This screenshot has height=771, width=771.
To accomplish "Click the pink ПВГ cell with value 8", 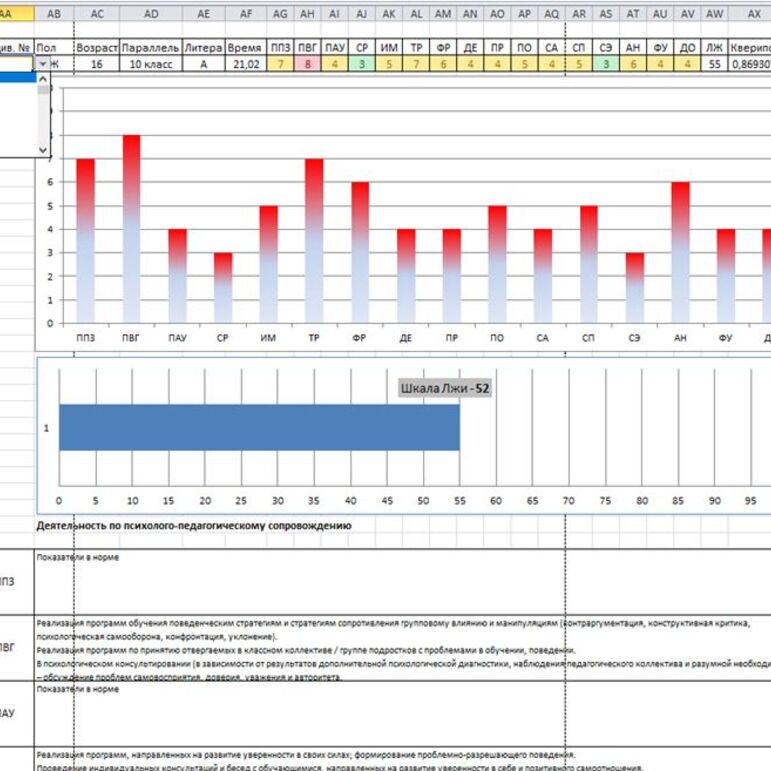I will (x=308, y=63).
